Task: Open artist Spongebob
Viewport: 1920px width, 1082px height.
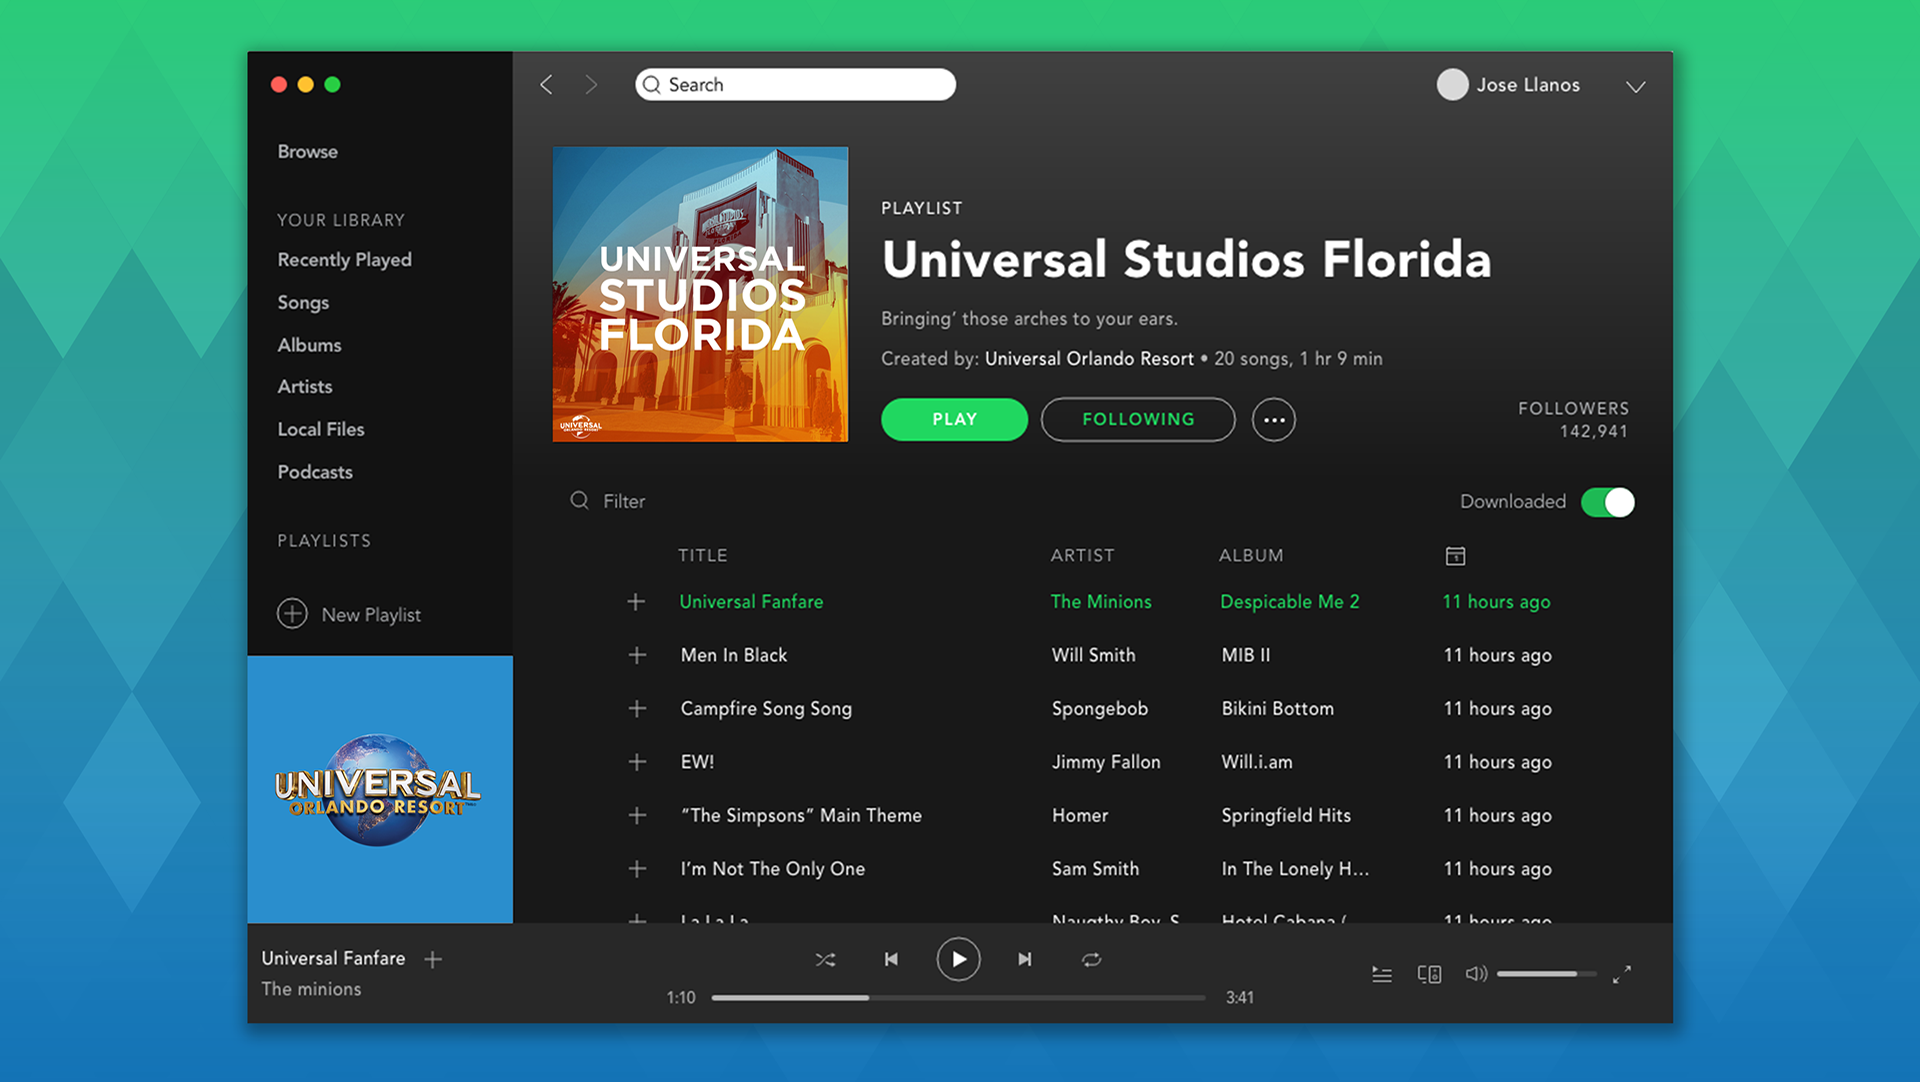Action: pos(1099,709)
